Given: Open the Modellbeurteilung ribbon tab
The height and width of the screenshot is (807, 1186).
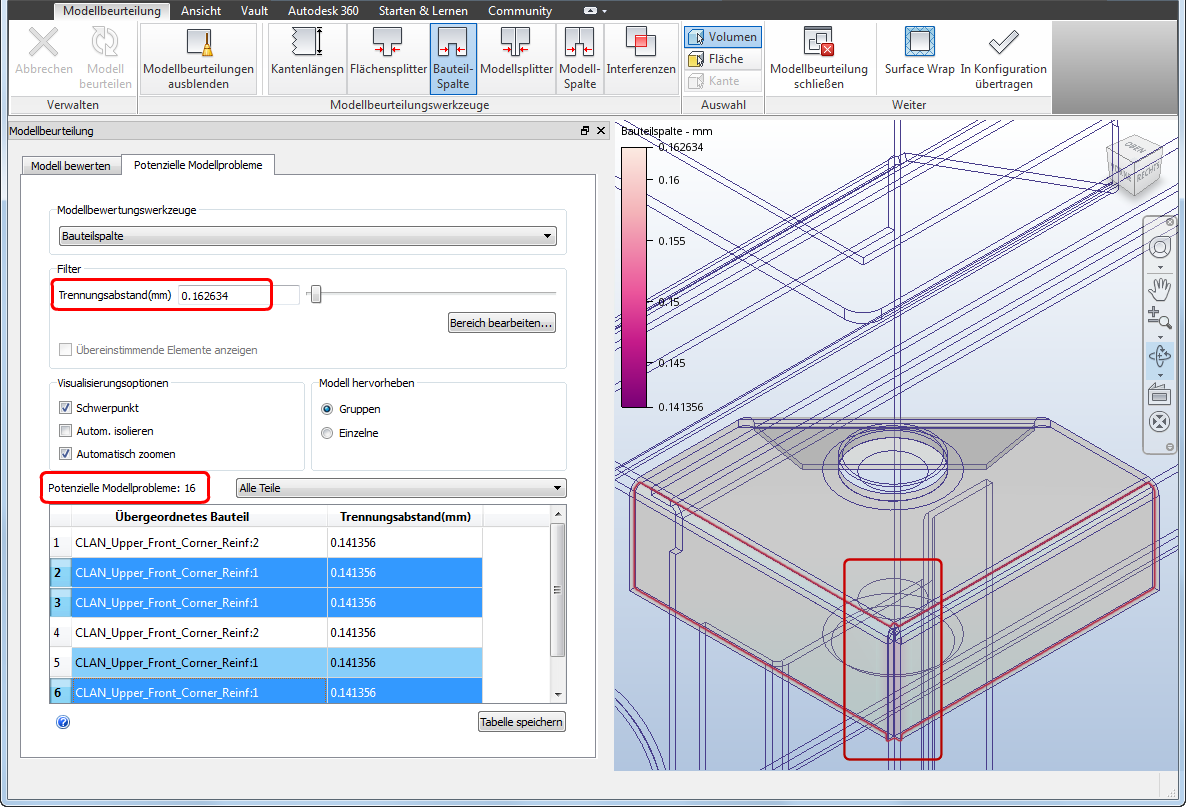Looking at the screenshot, I should (x=112, y=11).
